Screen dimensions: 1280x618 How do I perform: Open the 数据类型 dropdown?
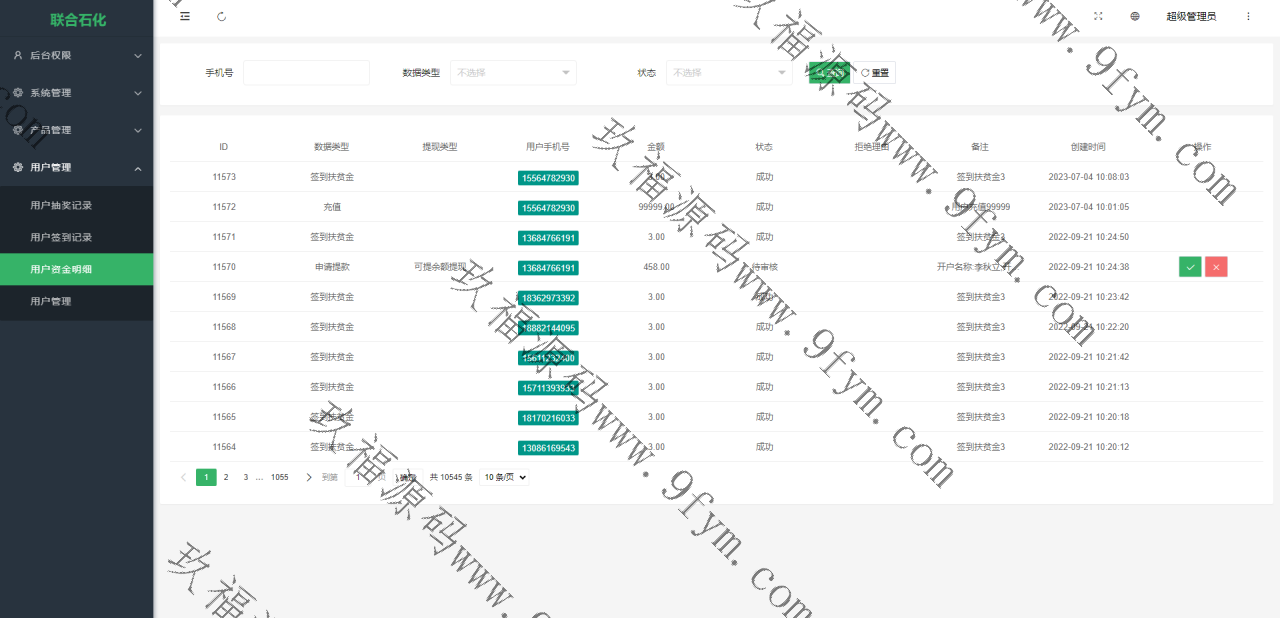(x=513, y=73)
